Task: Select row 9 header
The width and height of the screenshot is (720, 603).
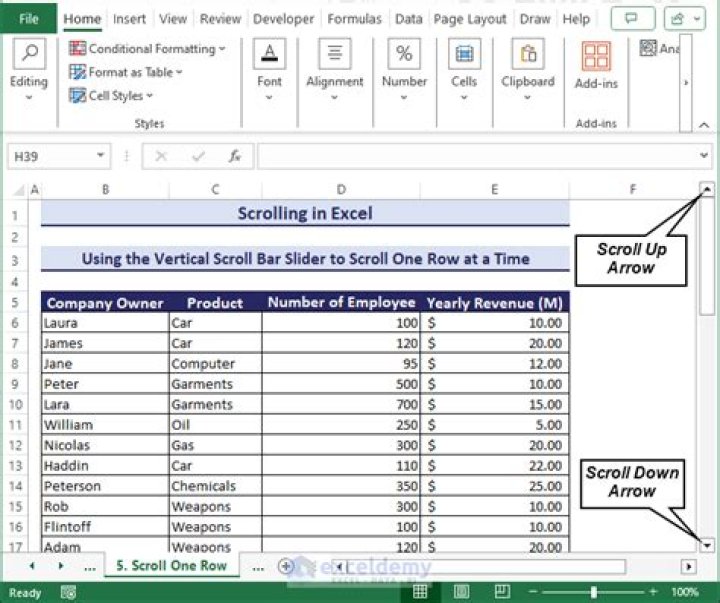Action: [x=15, y=384]
